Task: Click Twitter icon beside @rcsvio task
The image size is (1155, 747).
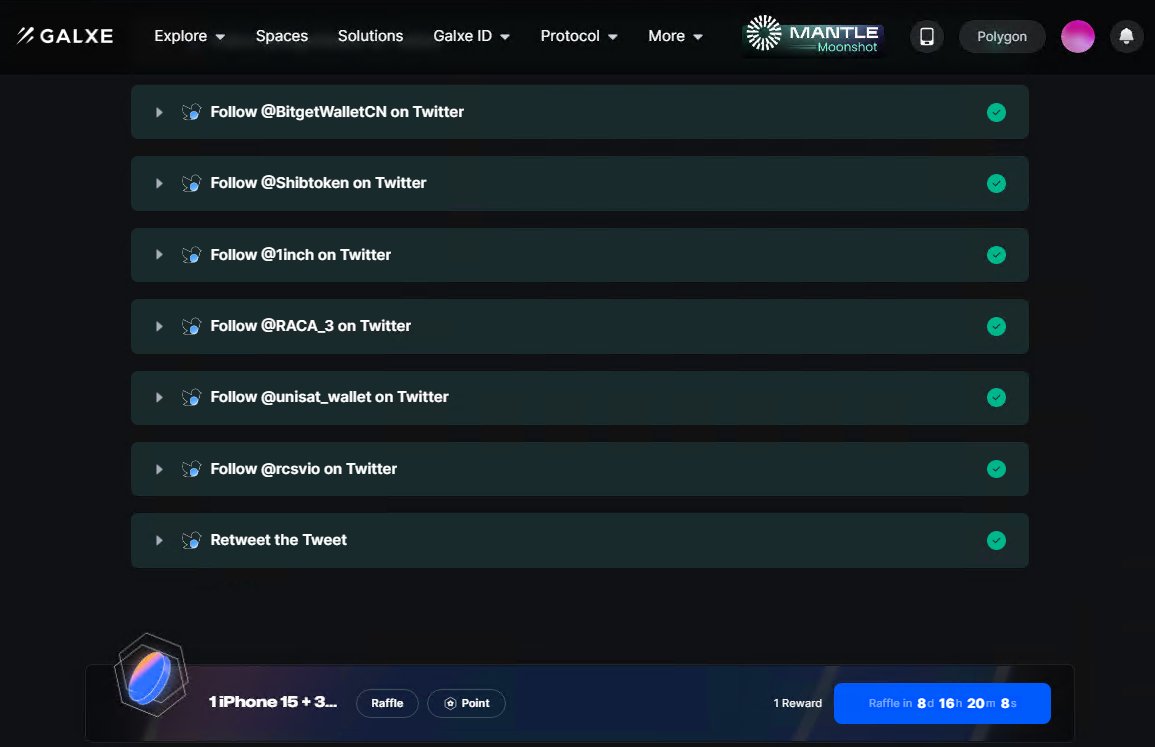Action: pyautogui.click(x=192, y=469)
